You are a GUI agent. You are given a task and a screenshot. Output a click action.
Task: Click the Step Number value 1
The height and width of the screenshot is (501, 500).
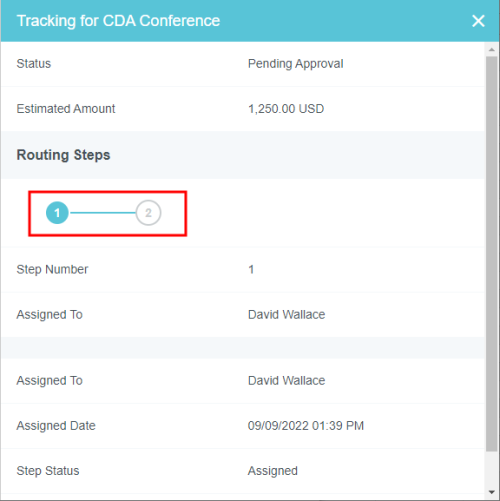(x=251, y=269)
